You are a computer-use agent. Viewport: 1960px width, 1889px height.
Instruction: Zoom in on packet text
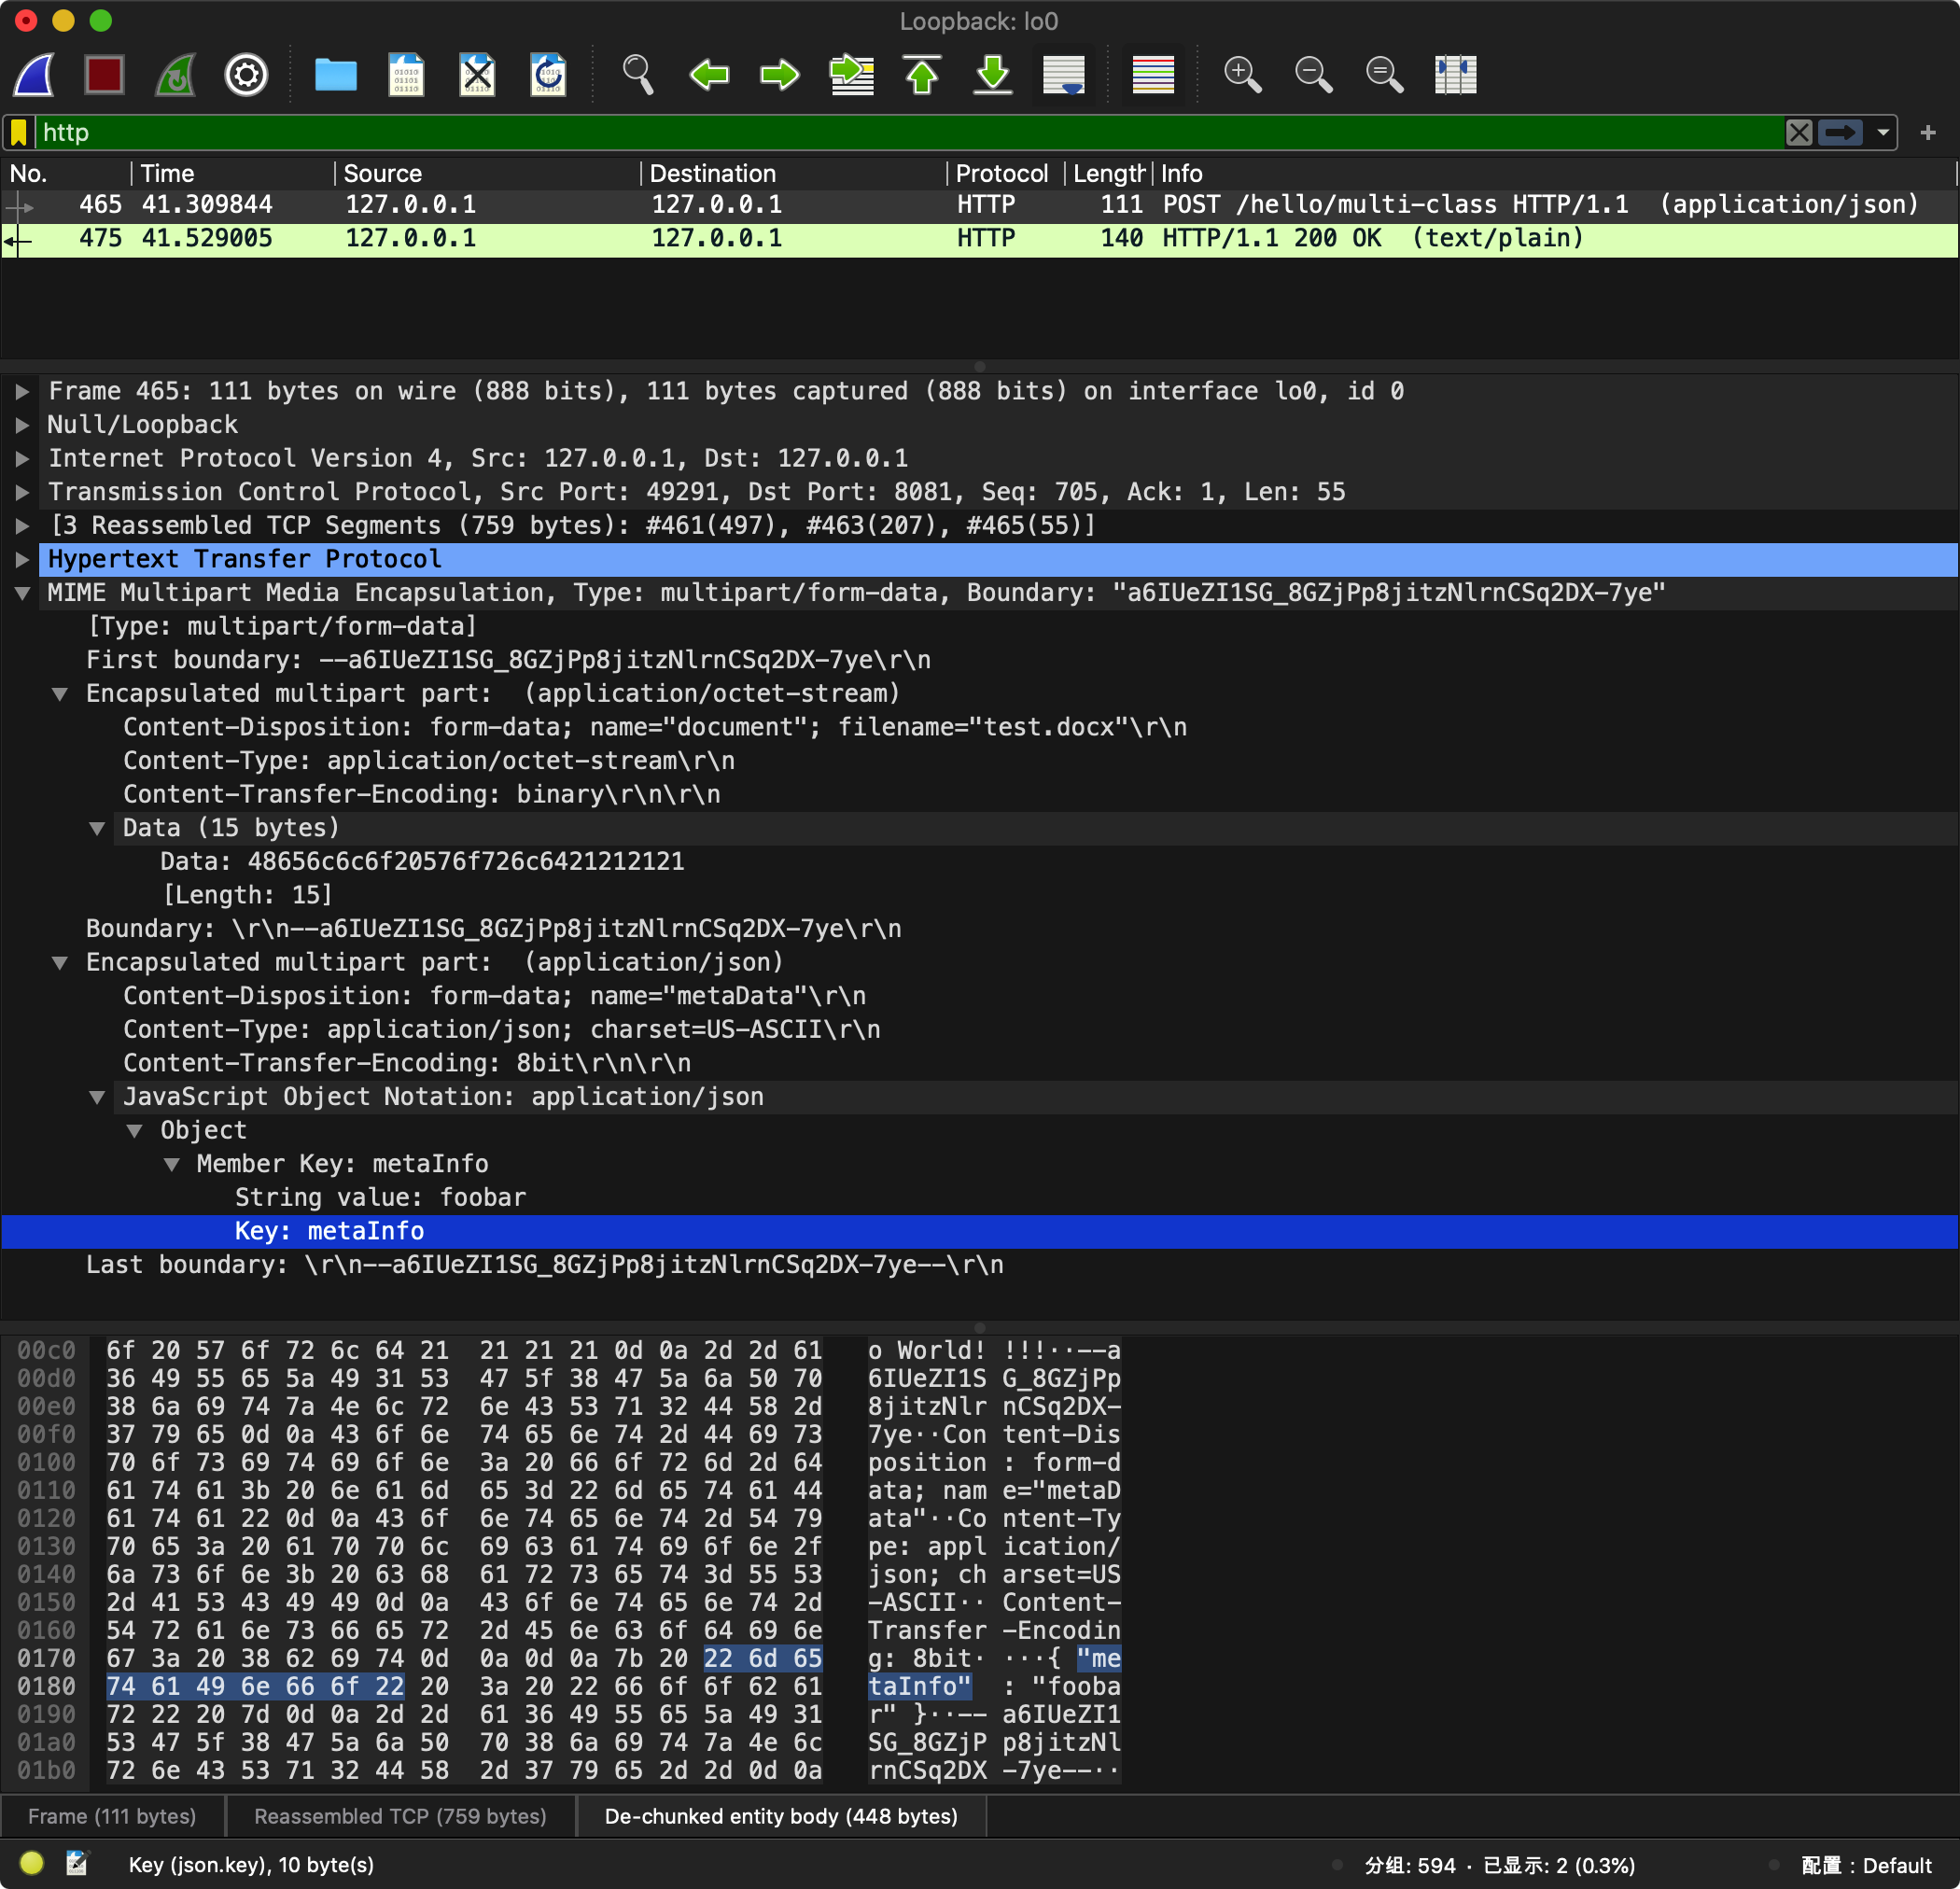pos(1242,75)
